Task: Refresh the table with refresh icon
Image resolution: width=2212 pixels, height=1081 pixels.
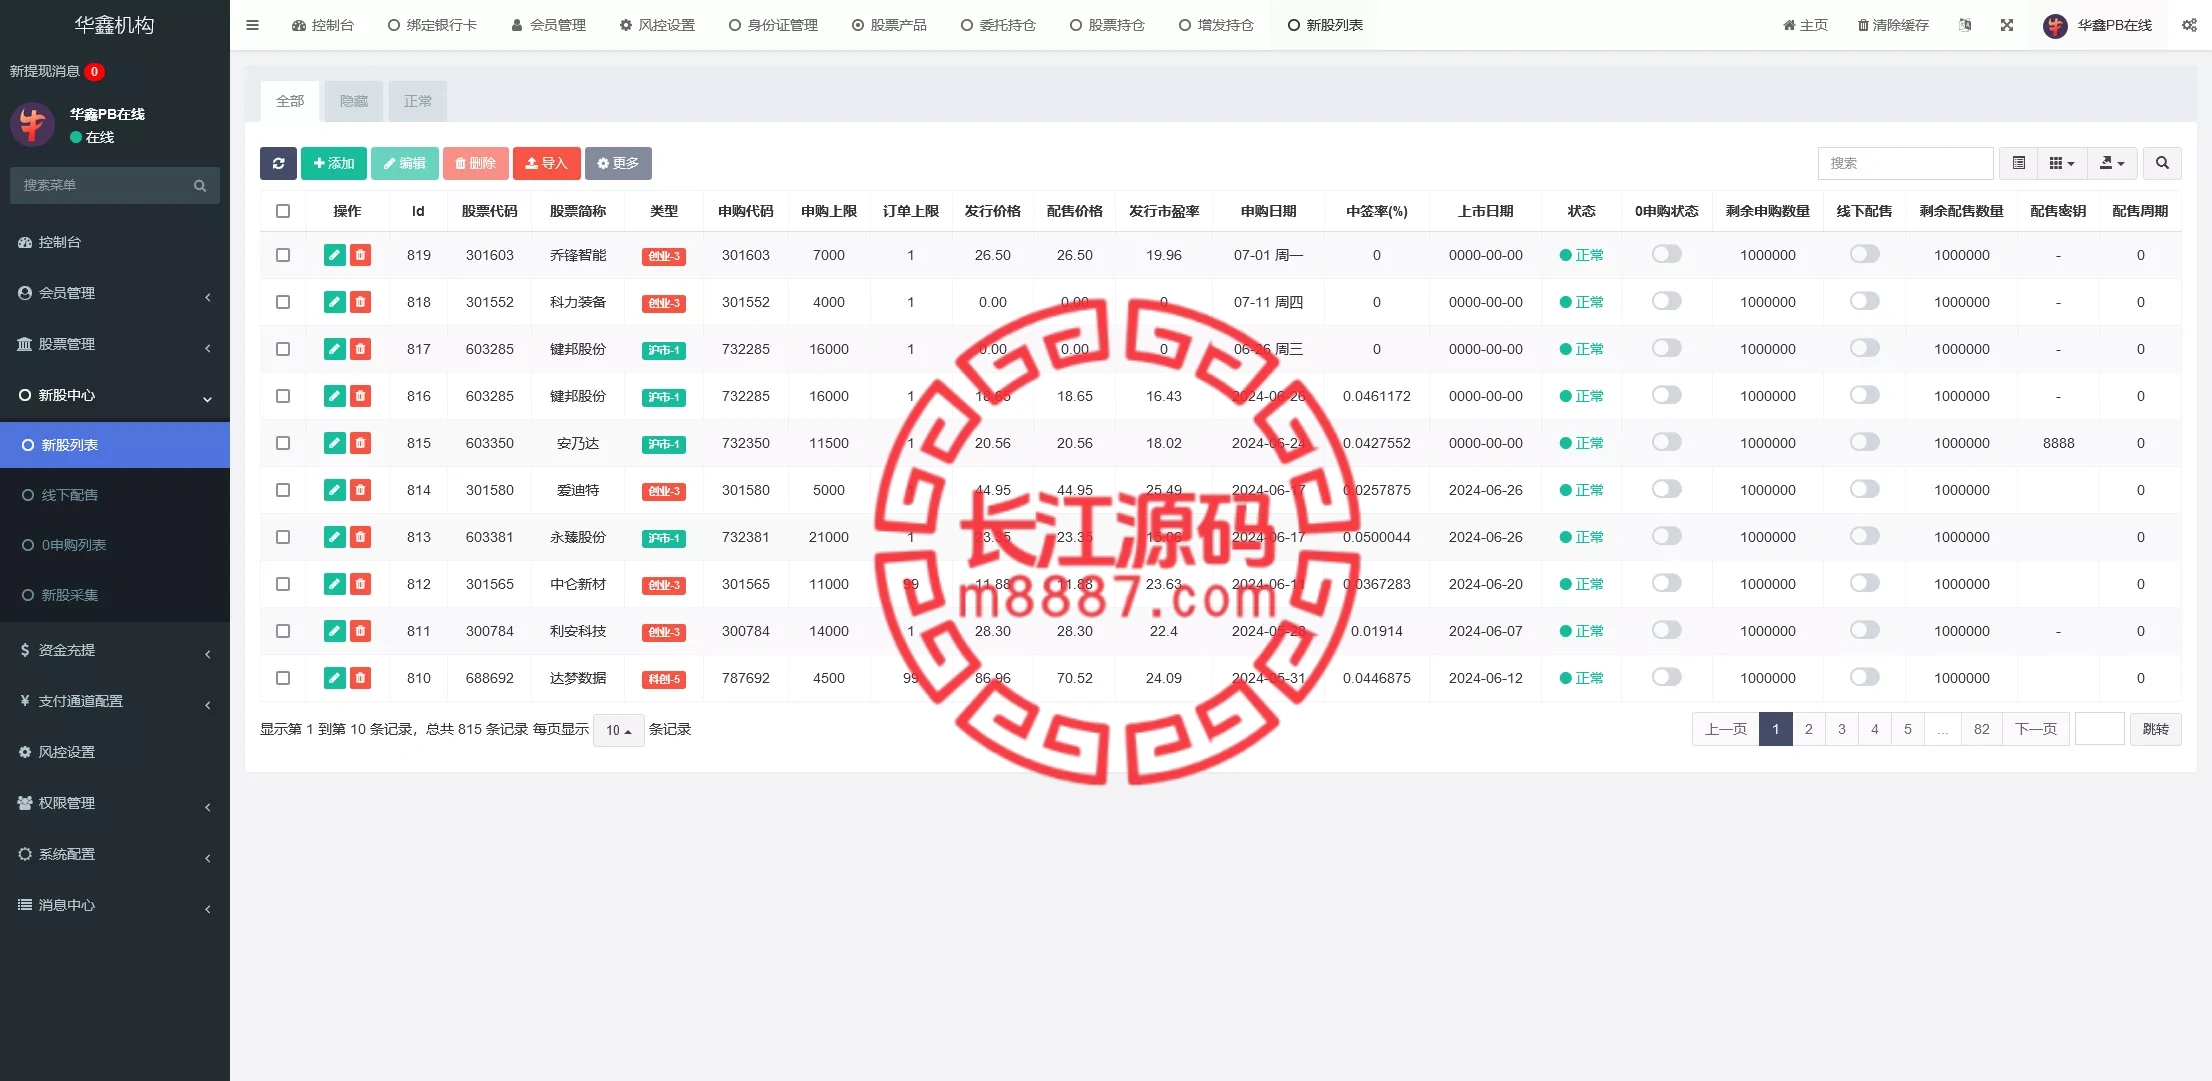Action: pos(278,163)
